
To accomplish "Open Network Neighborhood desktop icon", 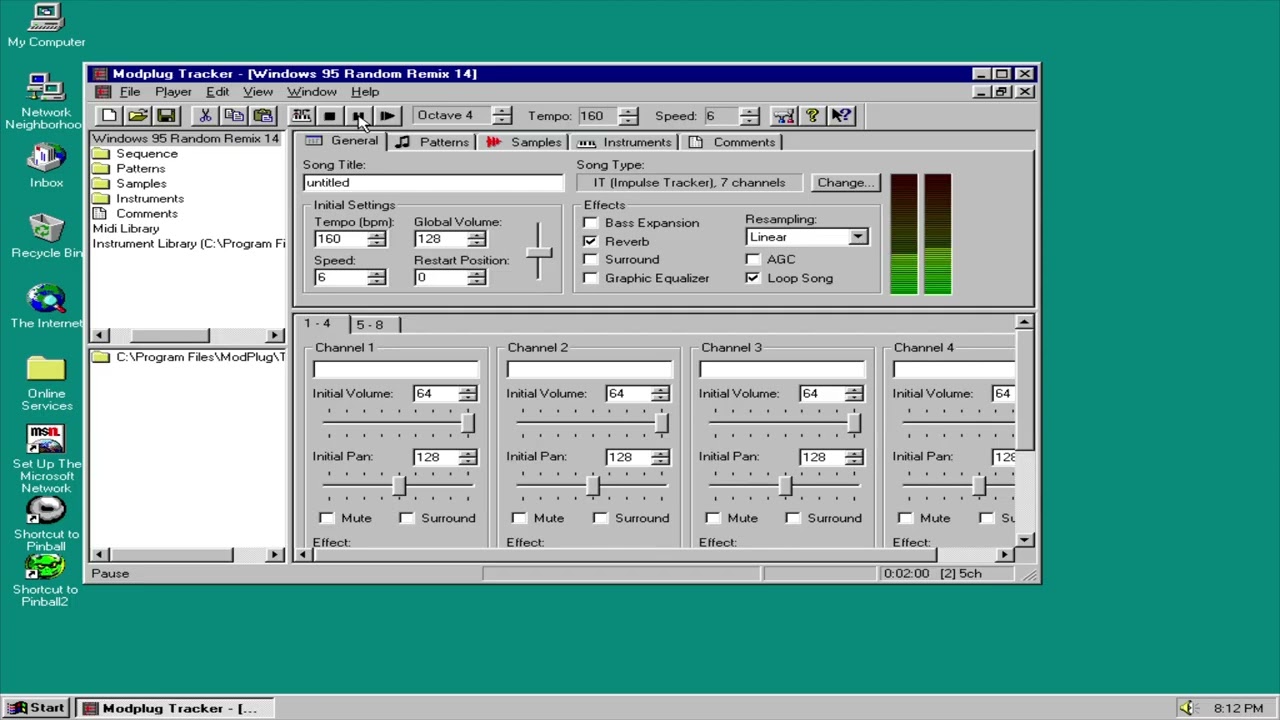I will tap(46, 102).
